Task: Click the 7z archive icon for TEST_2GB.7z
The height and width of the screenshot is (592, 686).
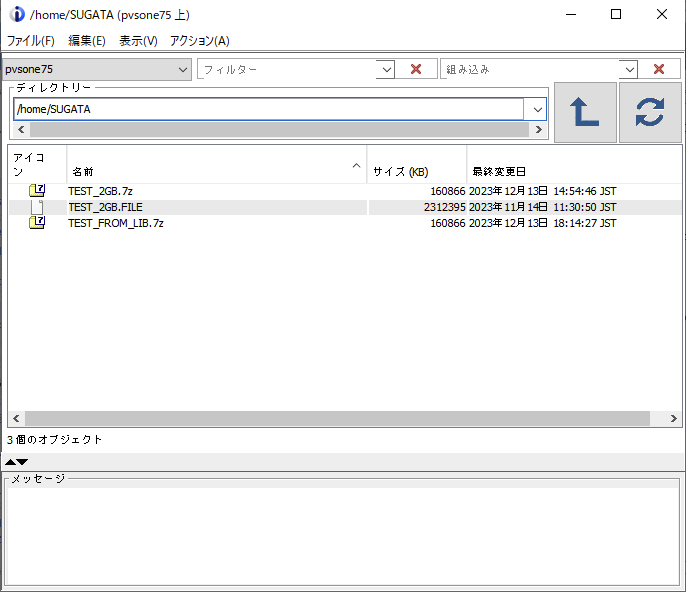Action: 37,190
